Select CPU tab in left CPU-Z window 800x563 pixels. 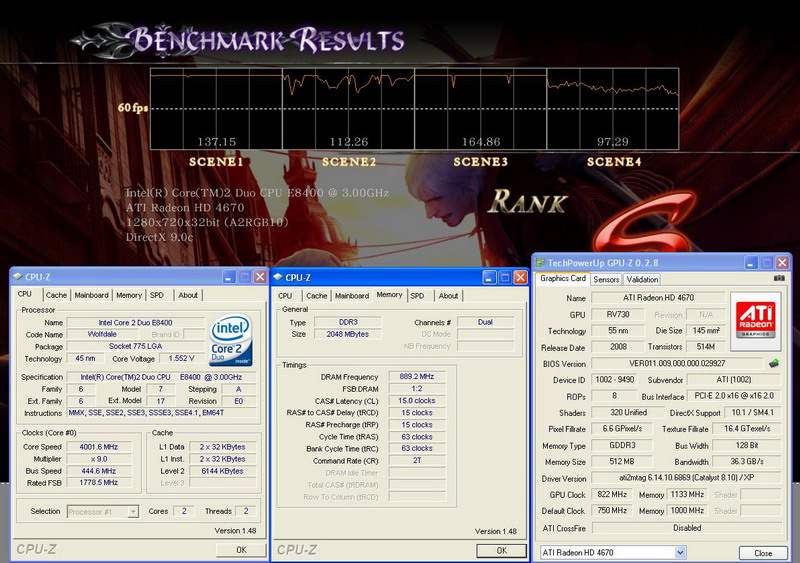pos(25,294)
